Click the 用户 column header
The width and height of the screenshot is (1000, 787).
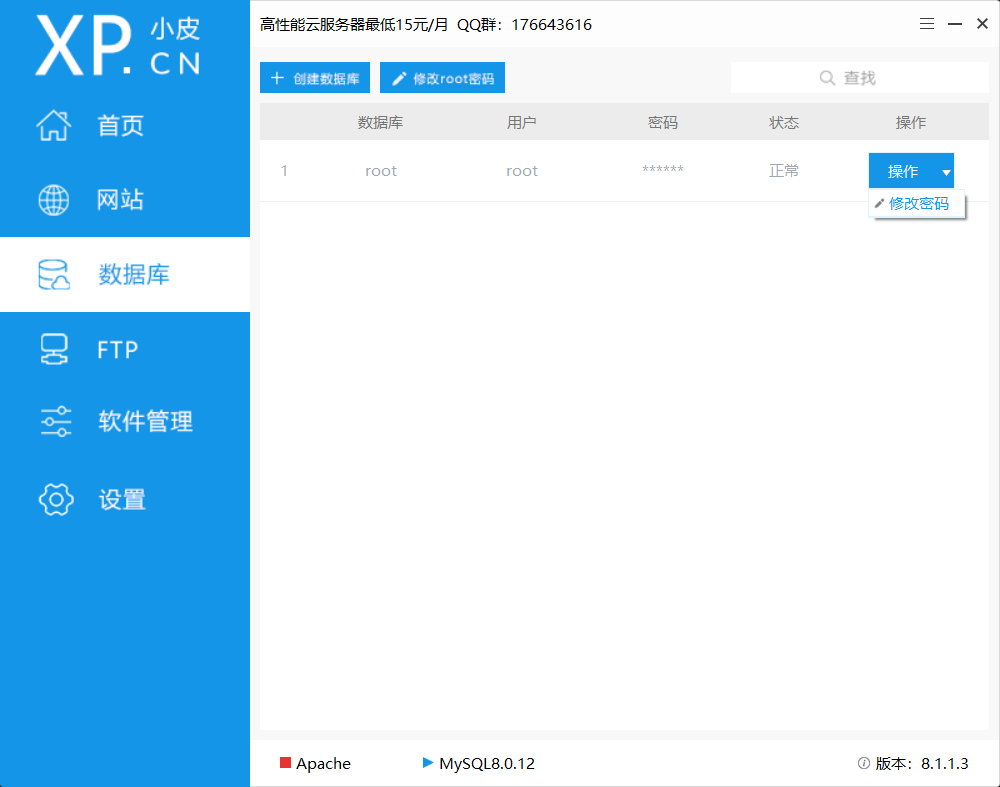(522, 122)
